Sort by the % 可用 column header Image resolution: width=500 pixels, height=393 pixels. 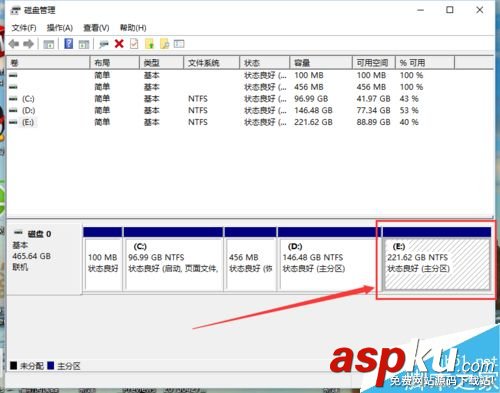point(425,63)
